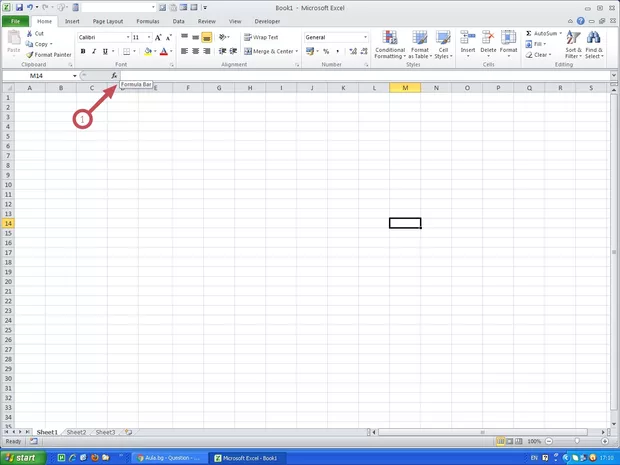Toggle Wrap Text
The height and width of the screenshot is (465, 620).
pos(261,38)
